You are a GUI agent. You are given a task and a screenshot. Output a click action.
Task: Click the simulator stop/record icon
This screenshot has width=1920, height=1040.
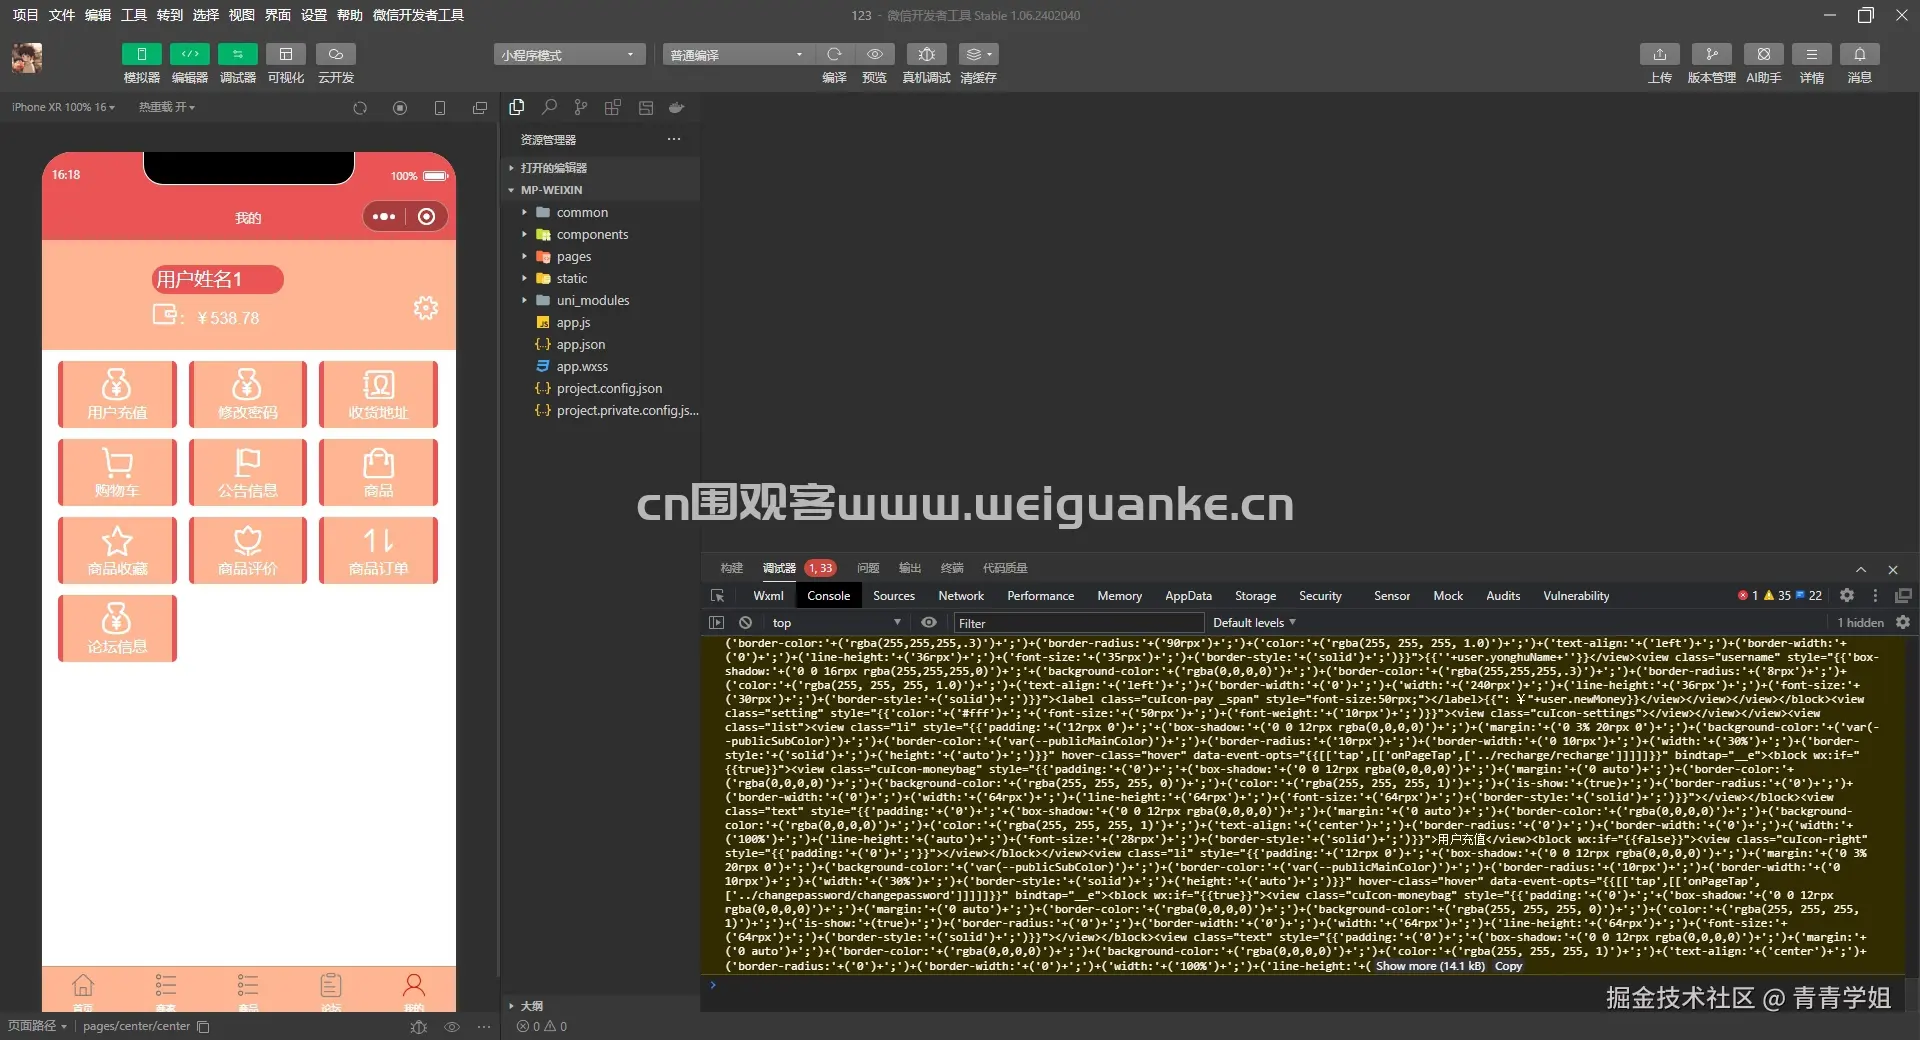coord(400,108)
